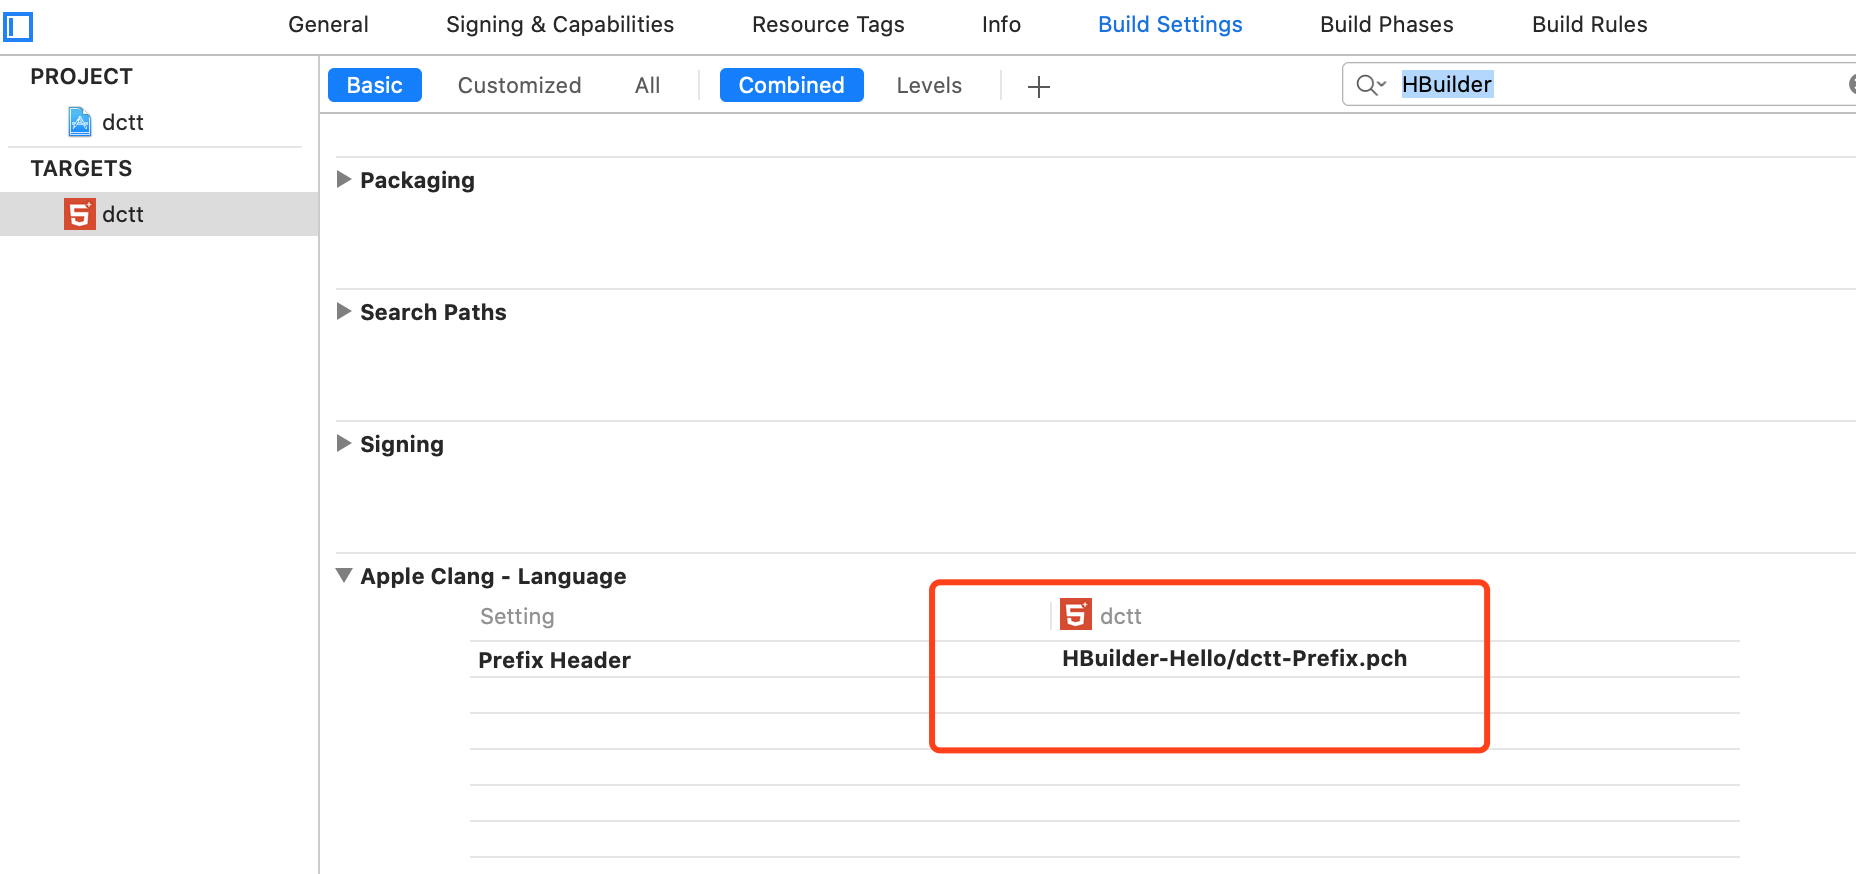This screenshot has height=874, width=1856.
Task: Click the dctt project file icon
Action: point(80,122)
